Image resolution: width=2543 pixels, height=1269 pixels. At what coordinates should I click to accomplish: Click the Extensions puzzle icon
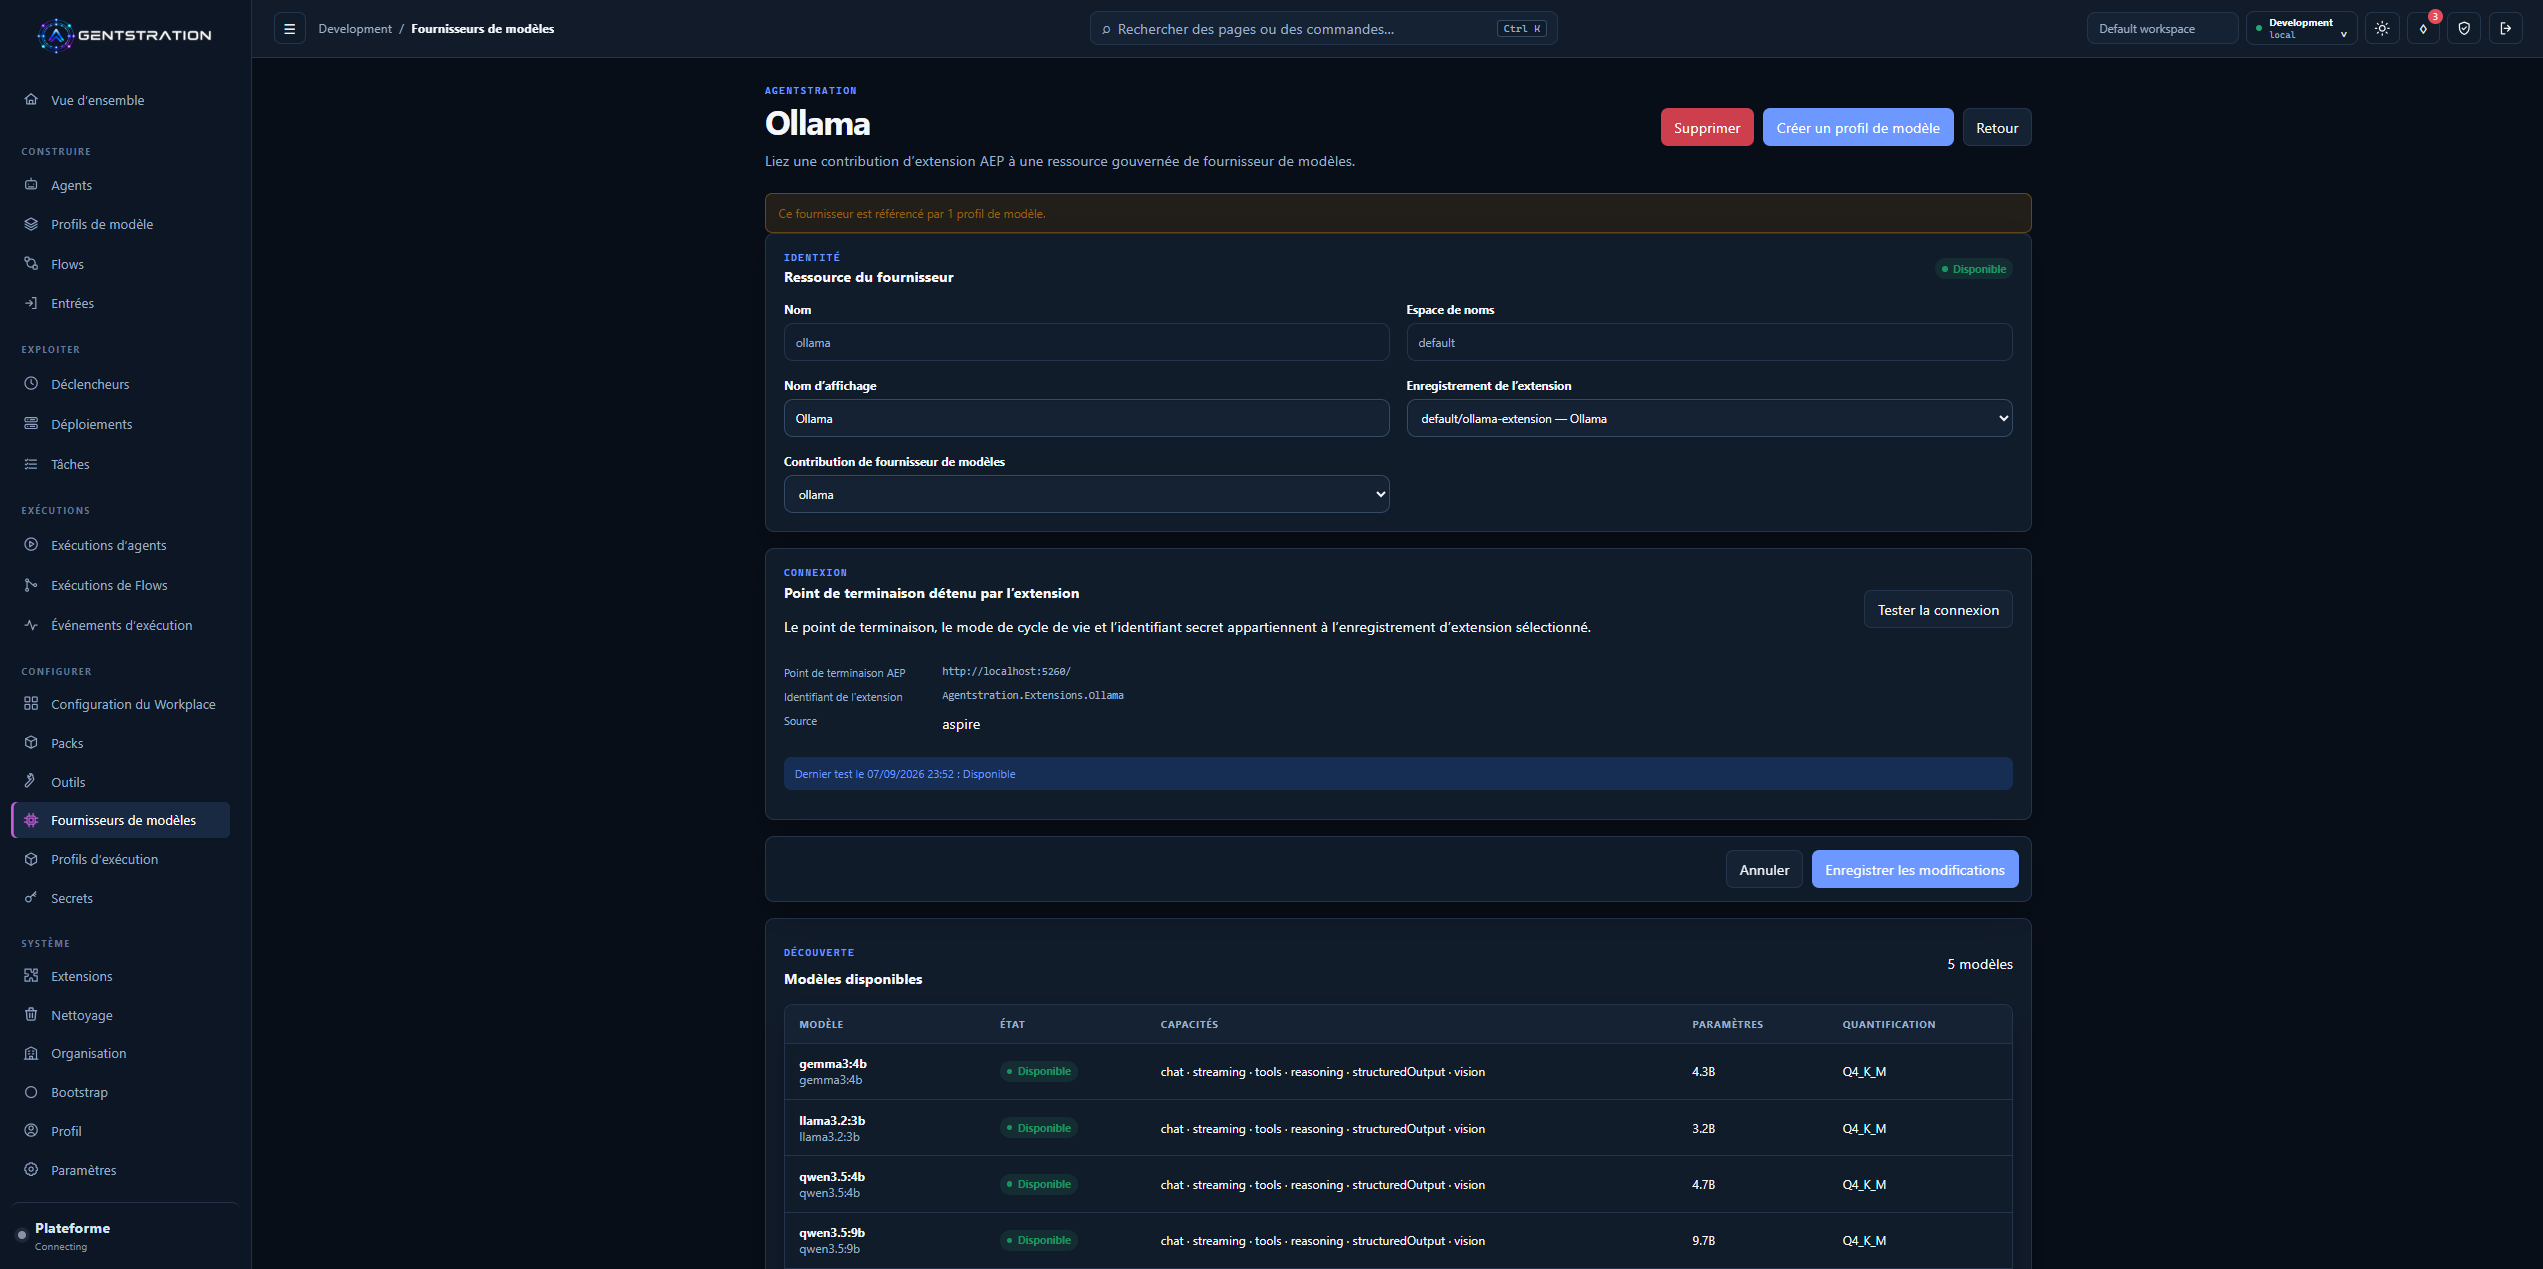(31, 976)
